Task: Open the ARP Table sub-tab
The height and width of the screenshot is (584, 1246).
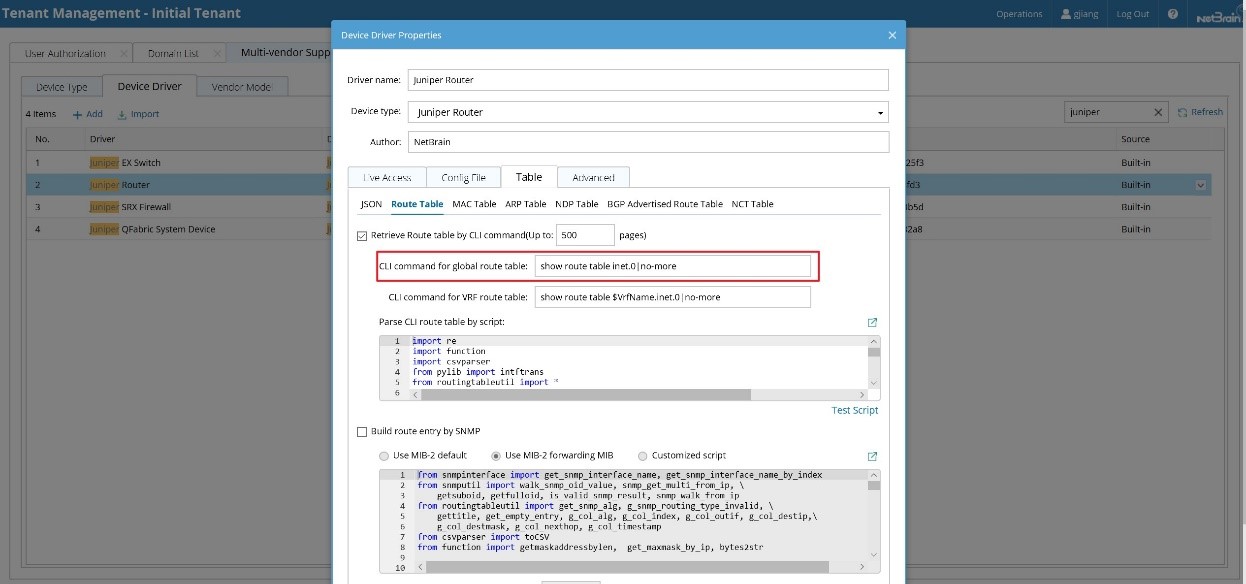Action: pyautogui.click(x=526, y=204)
